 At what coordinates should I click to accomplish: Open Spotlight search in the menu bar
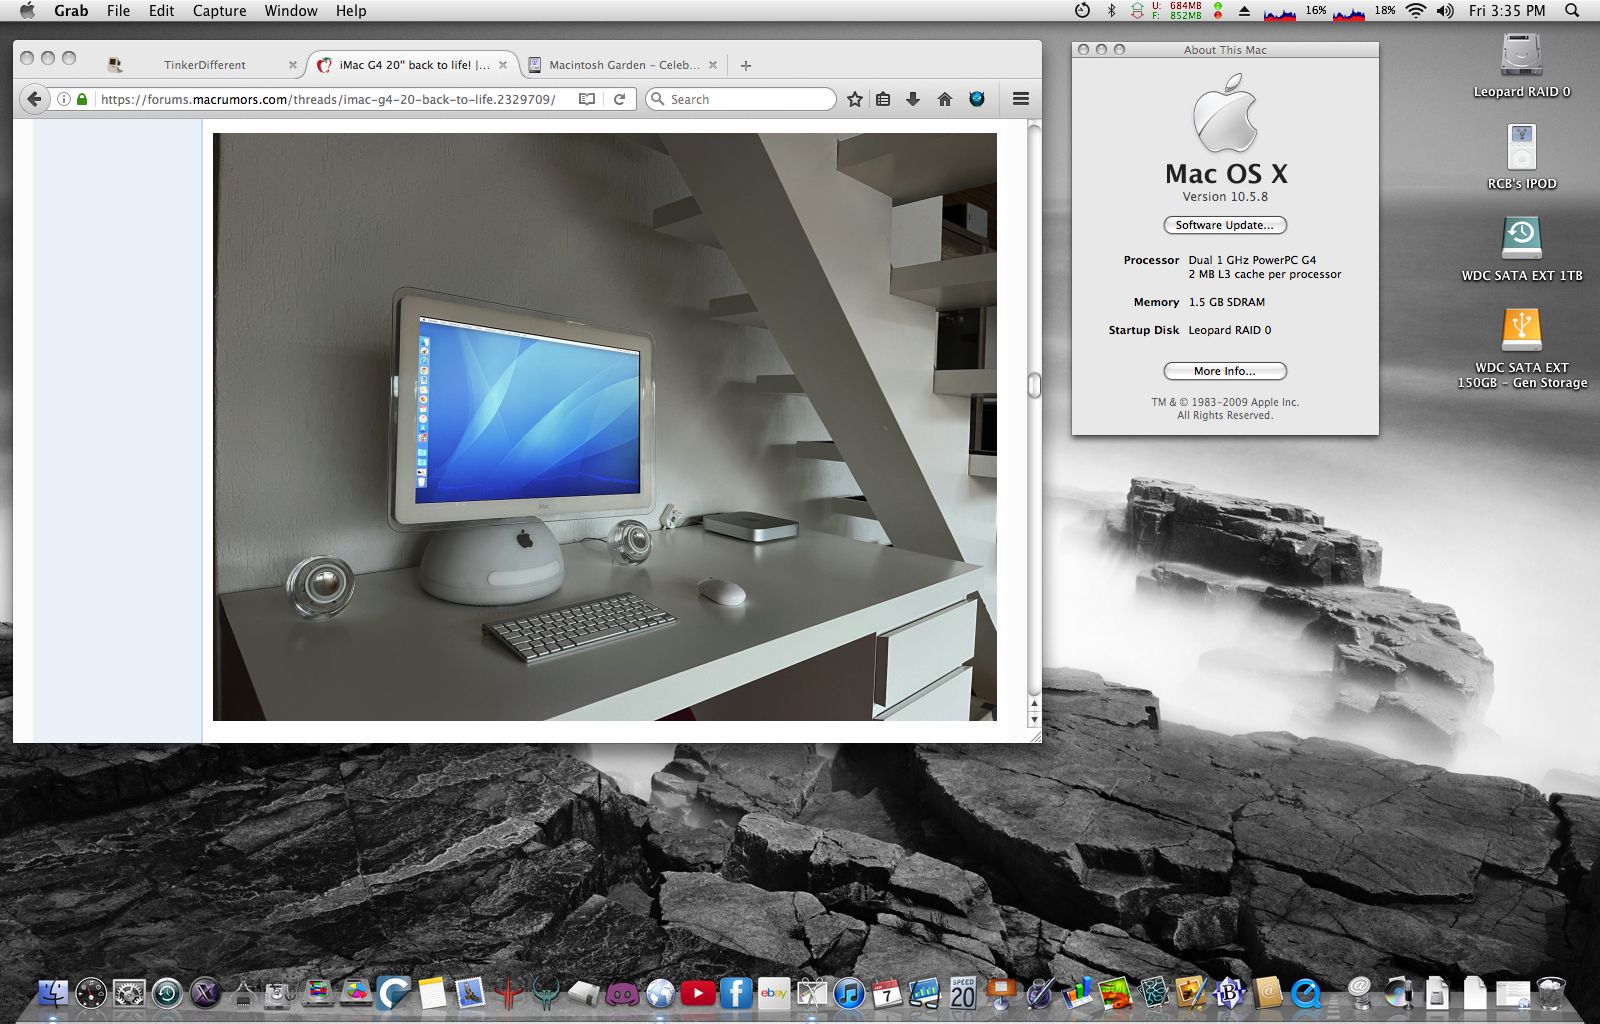pos(1572,11)
